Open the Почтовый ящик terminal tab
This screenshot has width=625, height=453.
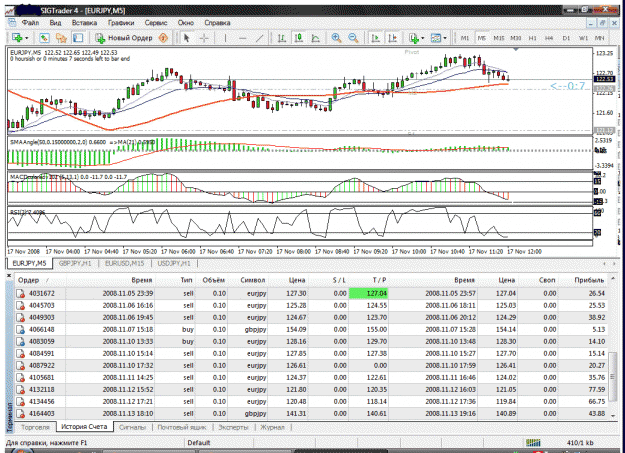click(x=182, y=427)
